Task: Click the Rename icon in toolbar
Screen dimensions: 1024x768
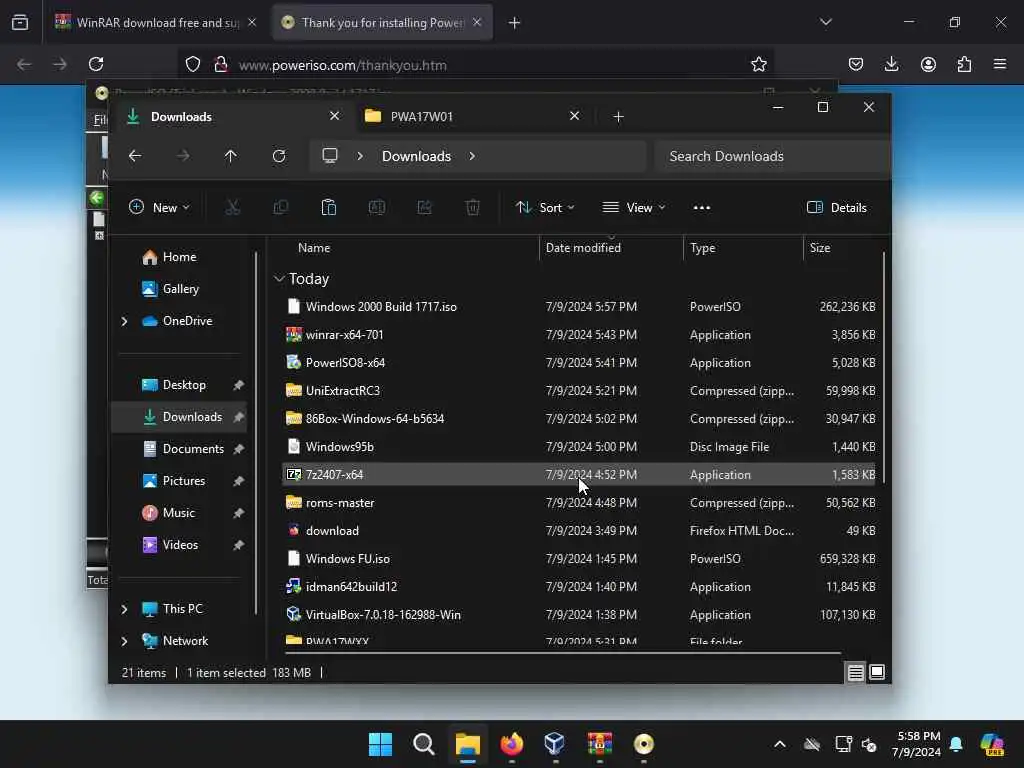Action: [x=377, y=208]
